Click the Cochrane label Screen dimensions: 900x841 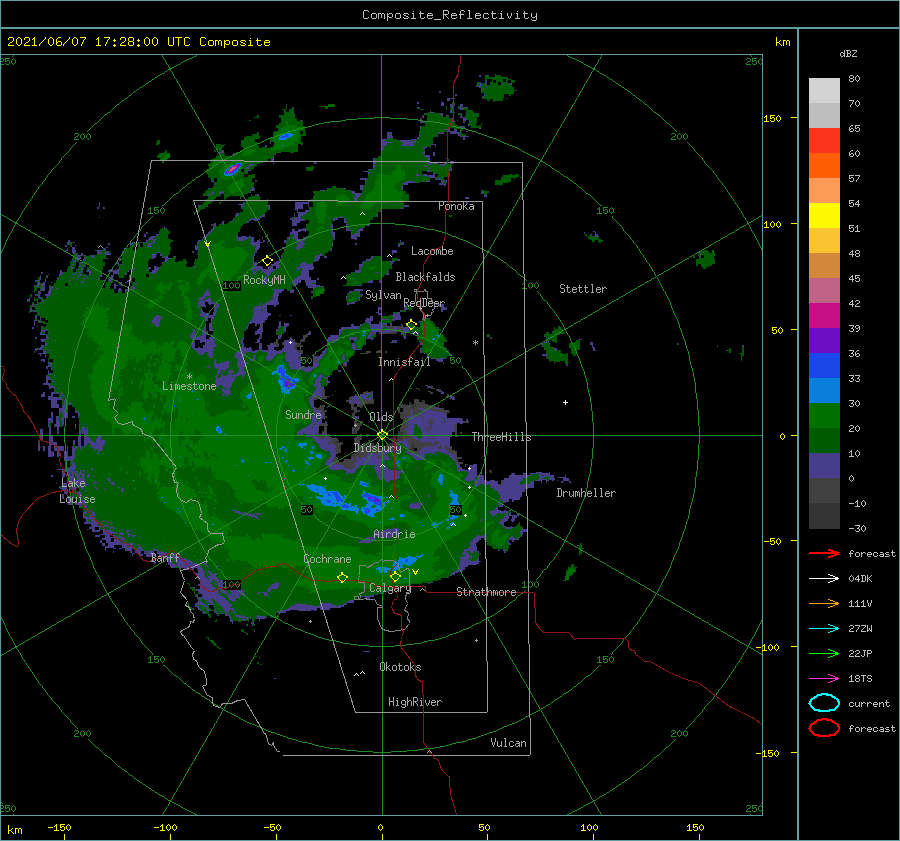point(327,559)
